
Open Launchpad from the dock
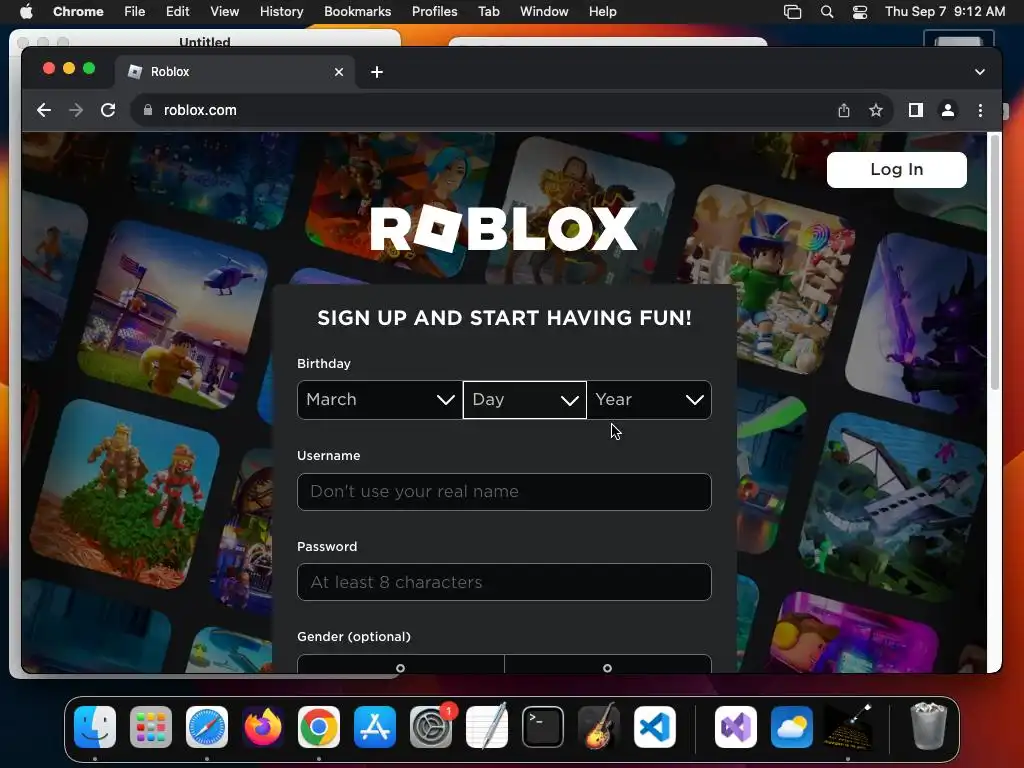click(151, 727)
